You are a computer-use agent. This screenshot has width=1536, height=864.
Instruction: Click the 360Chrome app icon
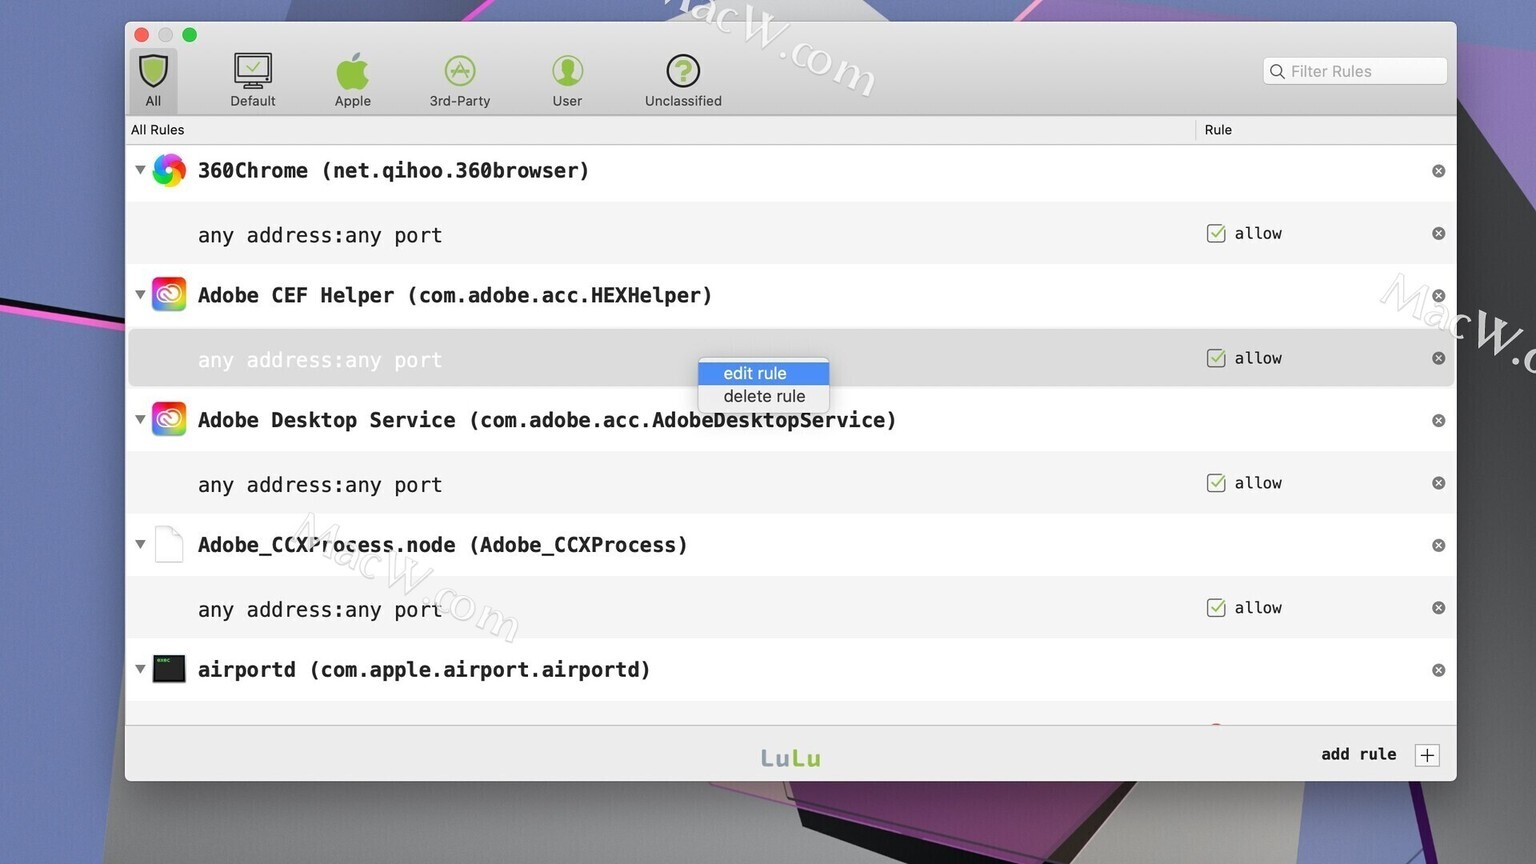[x=169, y=170]
